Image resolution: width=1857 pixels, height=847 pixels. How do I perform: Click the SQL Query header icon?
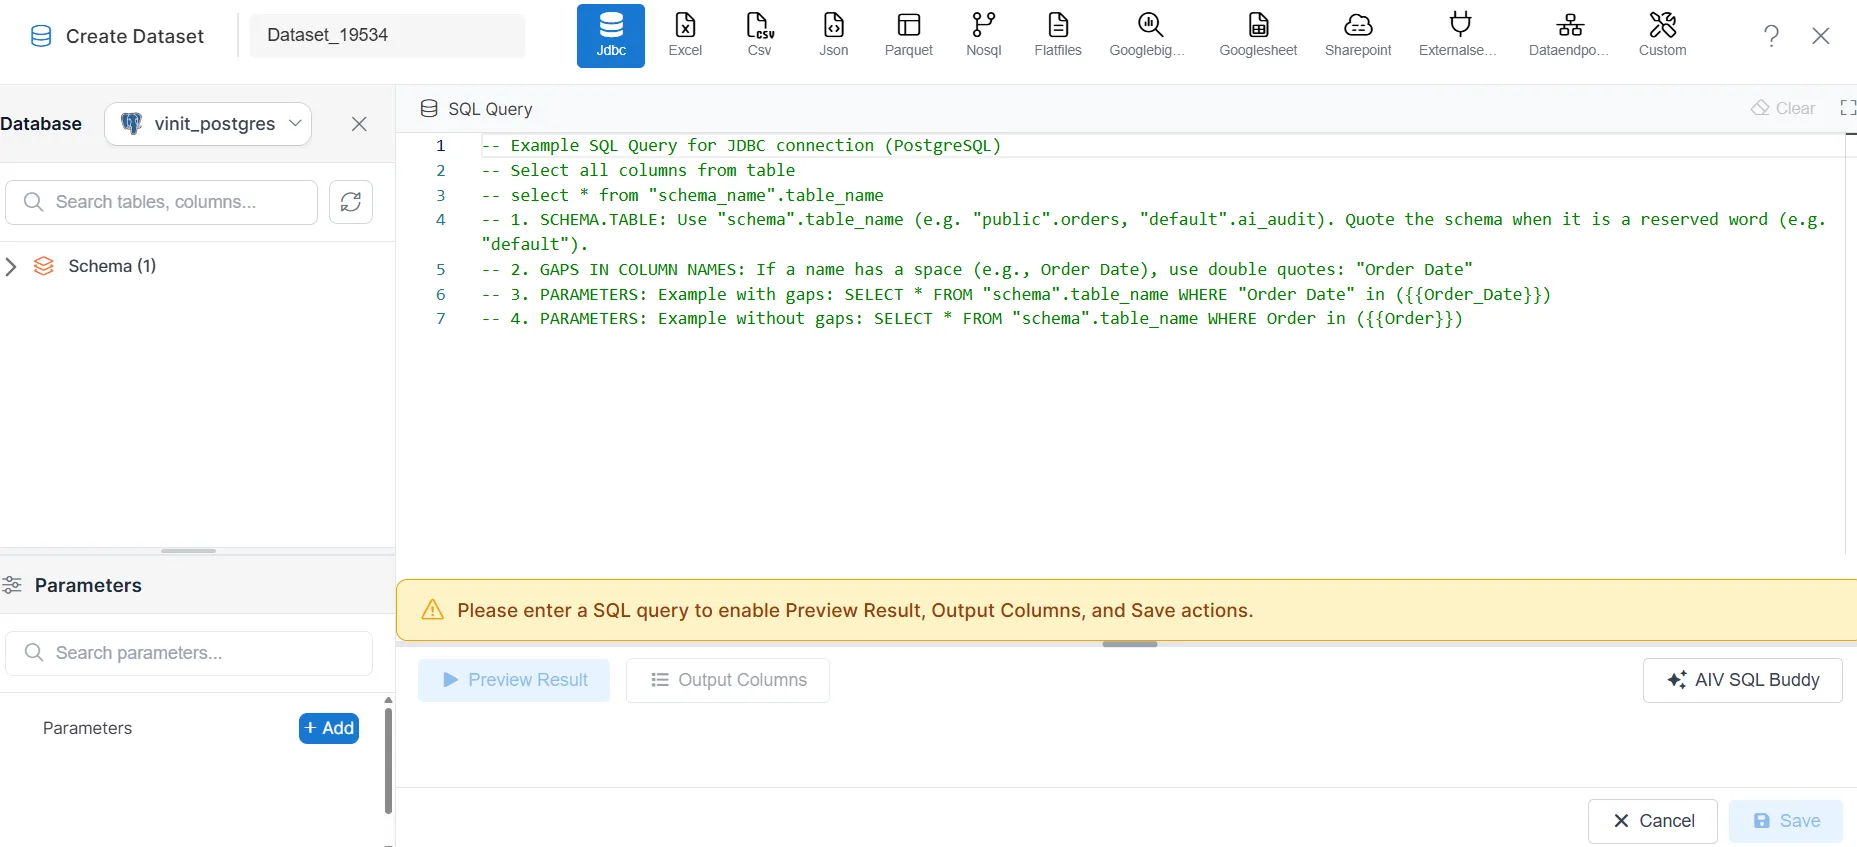tap(429, 108)
